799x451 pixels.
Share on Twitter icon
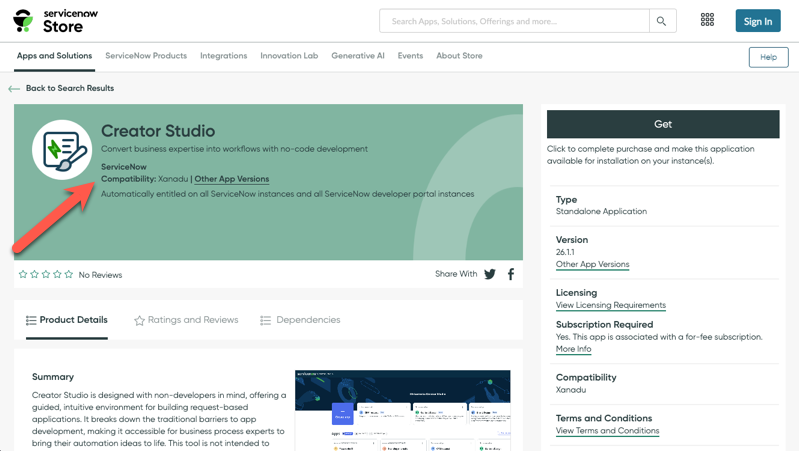490,274
